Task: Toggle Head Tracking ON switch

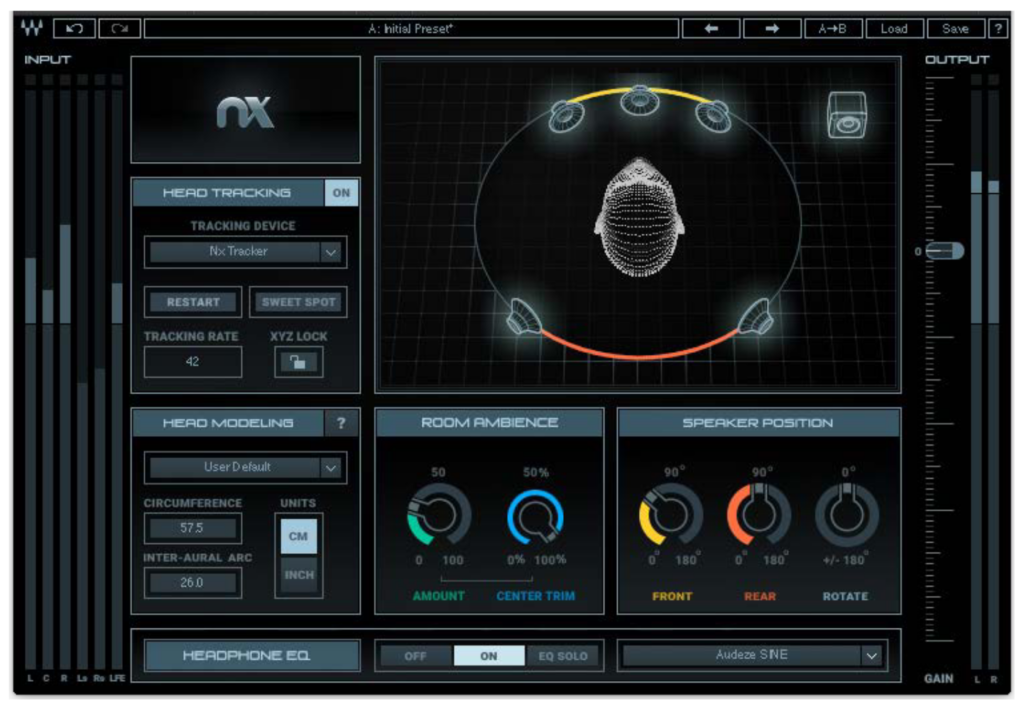Action: pyautogui.click(x=341, y=193)
